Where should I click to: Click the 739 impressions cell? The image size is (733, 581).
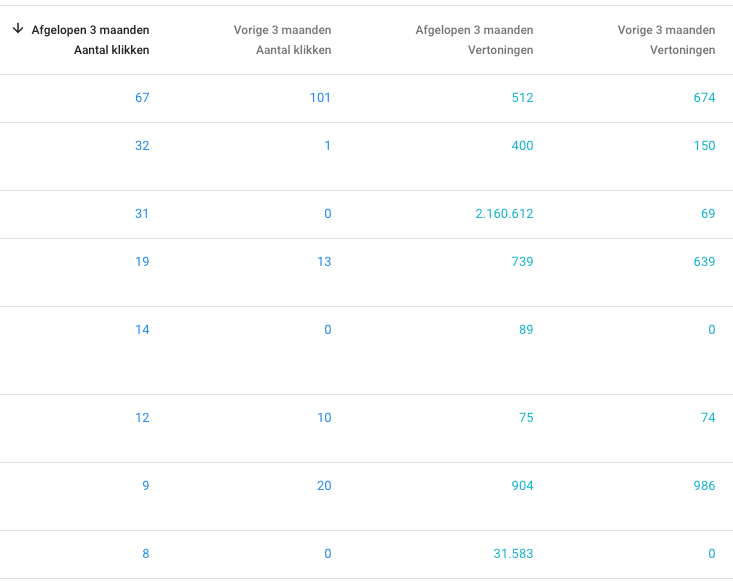coord(522,262)
